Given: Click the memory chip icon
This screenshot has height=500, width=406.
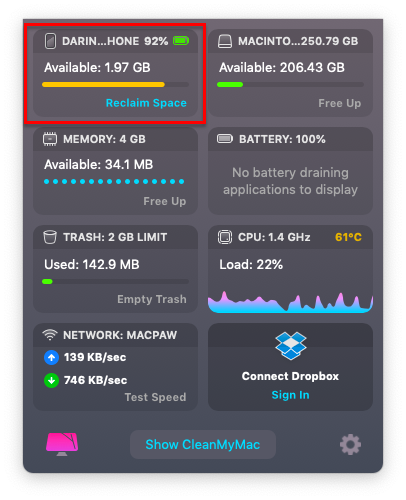Looking at the screenshot, I should pos(50,139).
